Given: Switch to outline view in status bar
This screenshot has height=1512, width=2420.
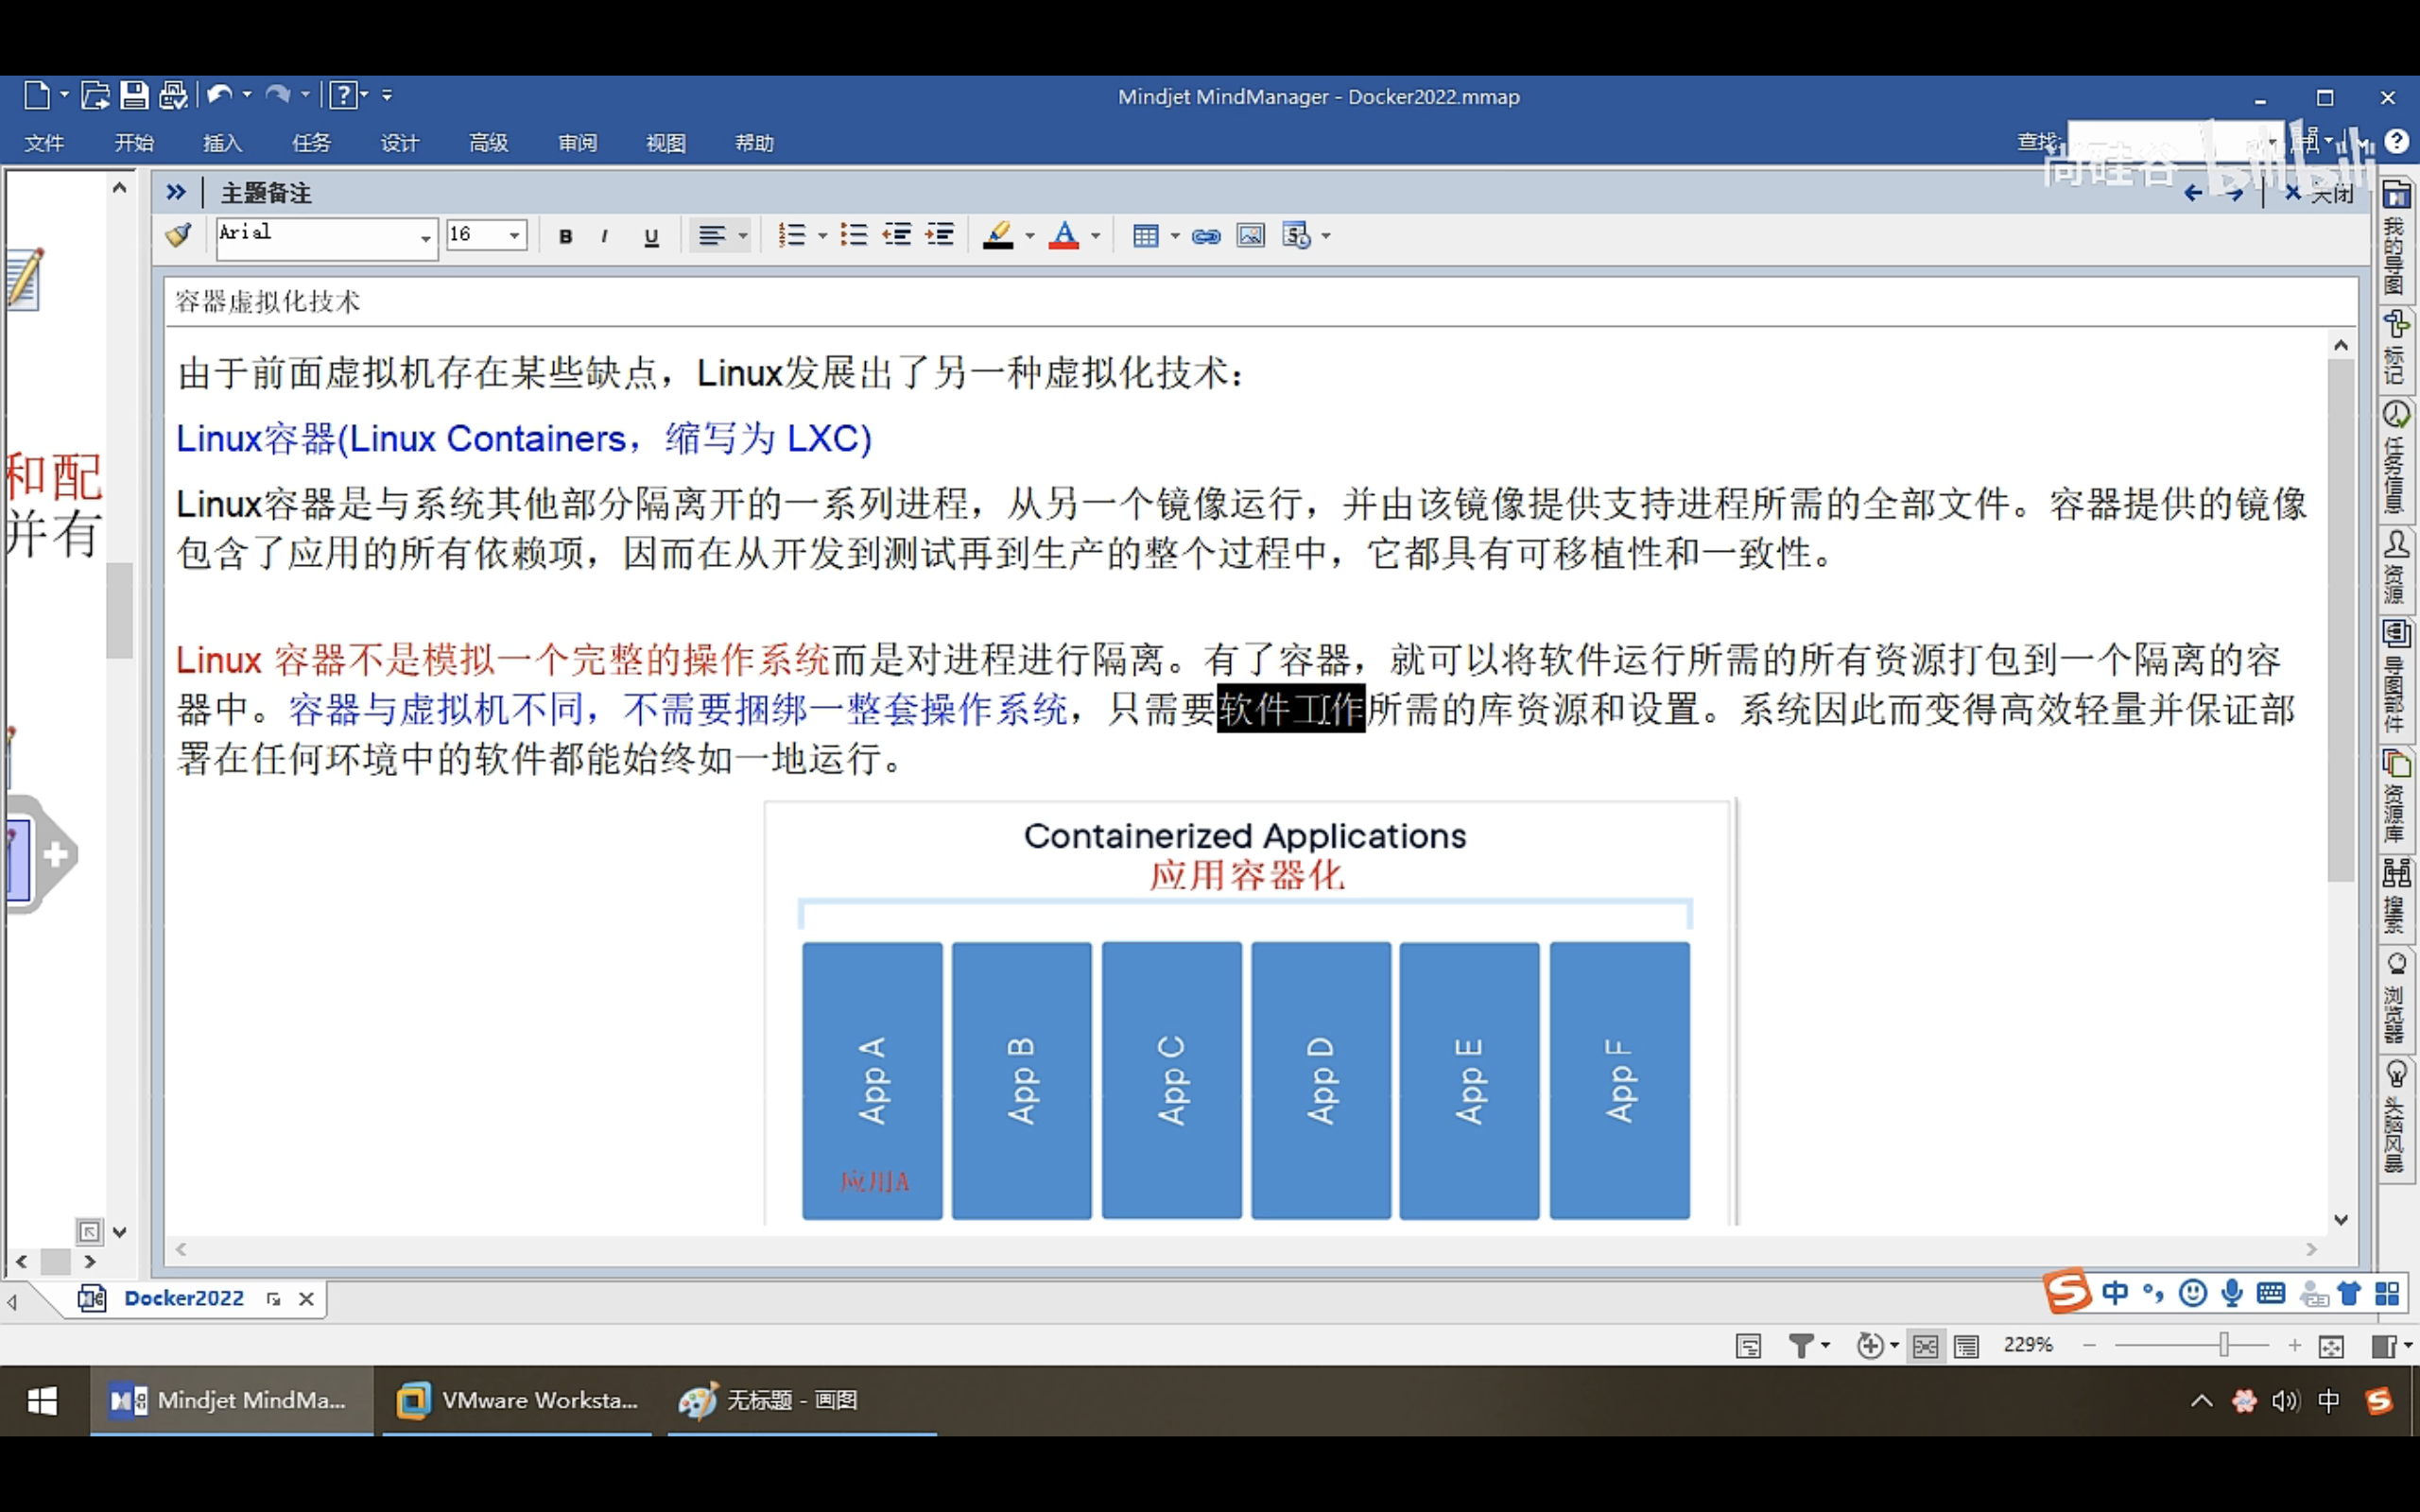Looking at the screenshot, I should click(1967, 1346).
